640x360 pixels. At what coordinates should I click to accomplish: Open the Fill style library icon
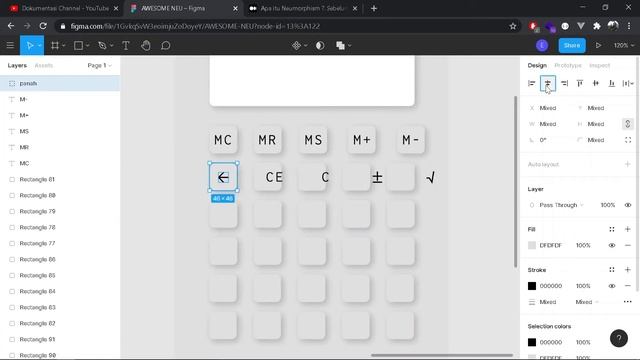point(612,229)
